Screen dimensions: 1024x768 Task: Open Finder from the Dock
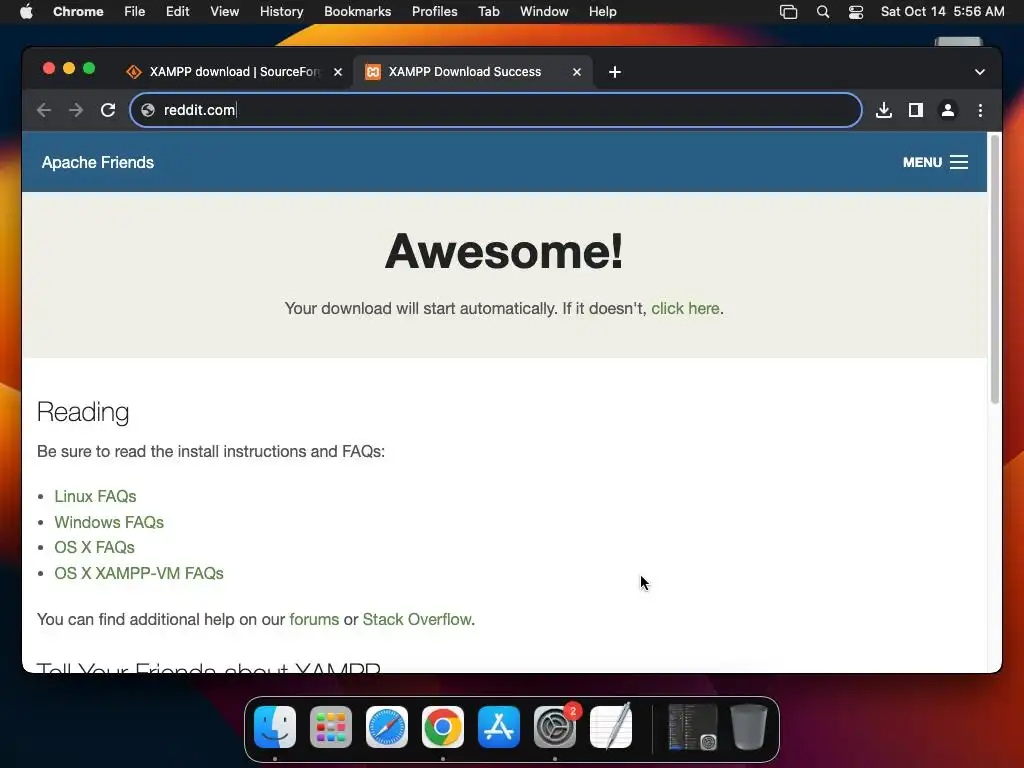pyautogui.click(x=275, y=727)
